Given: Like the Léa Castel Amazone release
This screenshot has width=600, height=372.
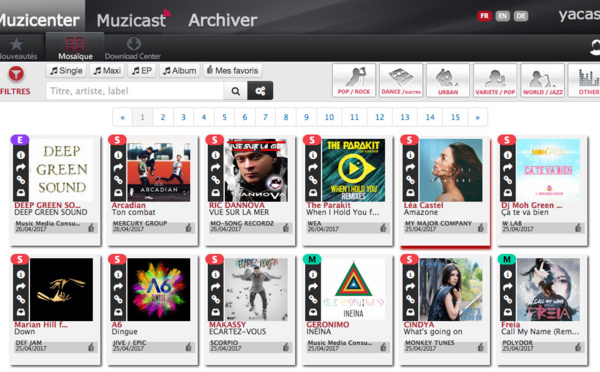Looking at the screenshot, I should pos(481,228).
